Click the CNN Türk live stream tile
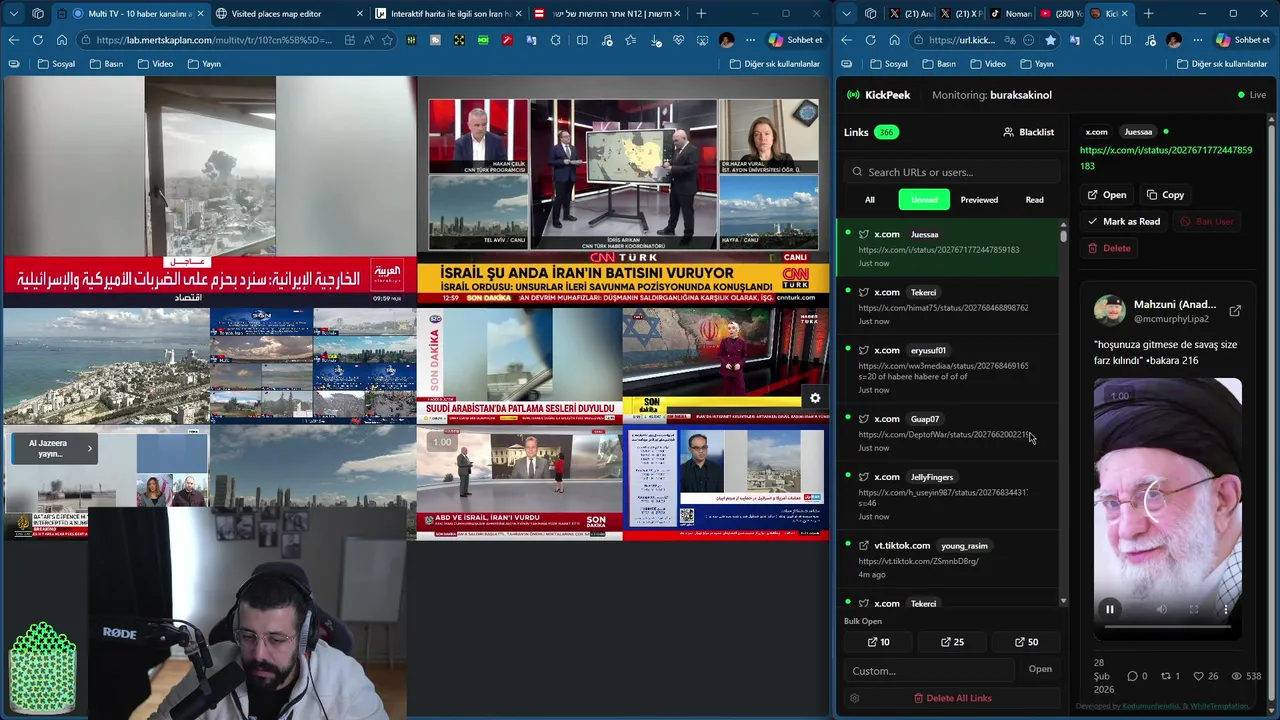The width and height of the screenshot is (1280, 720). [x=622, y=190]
